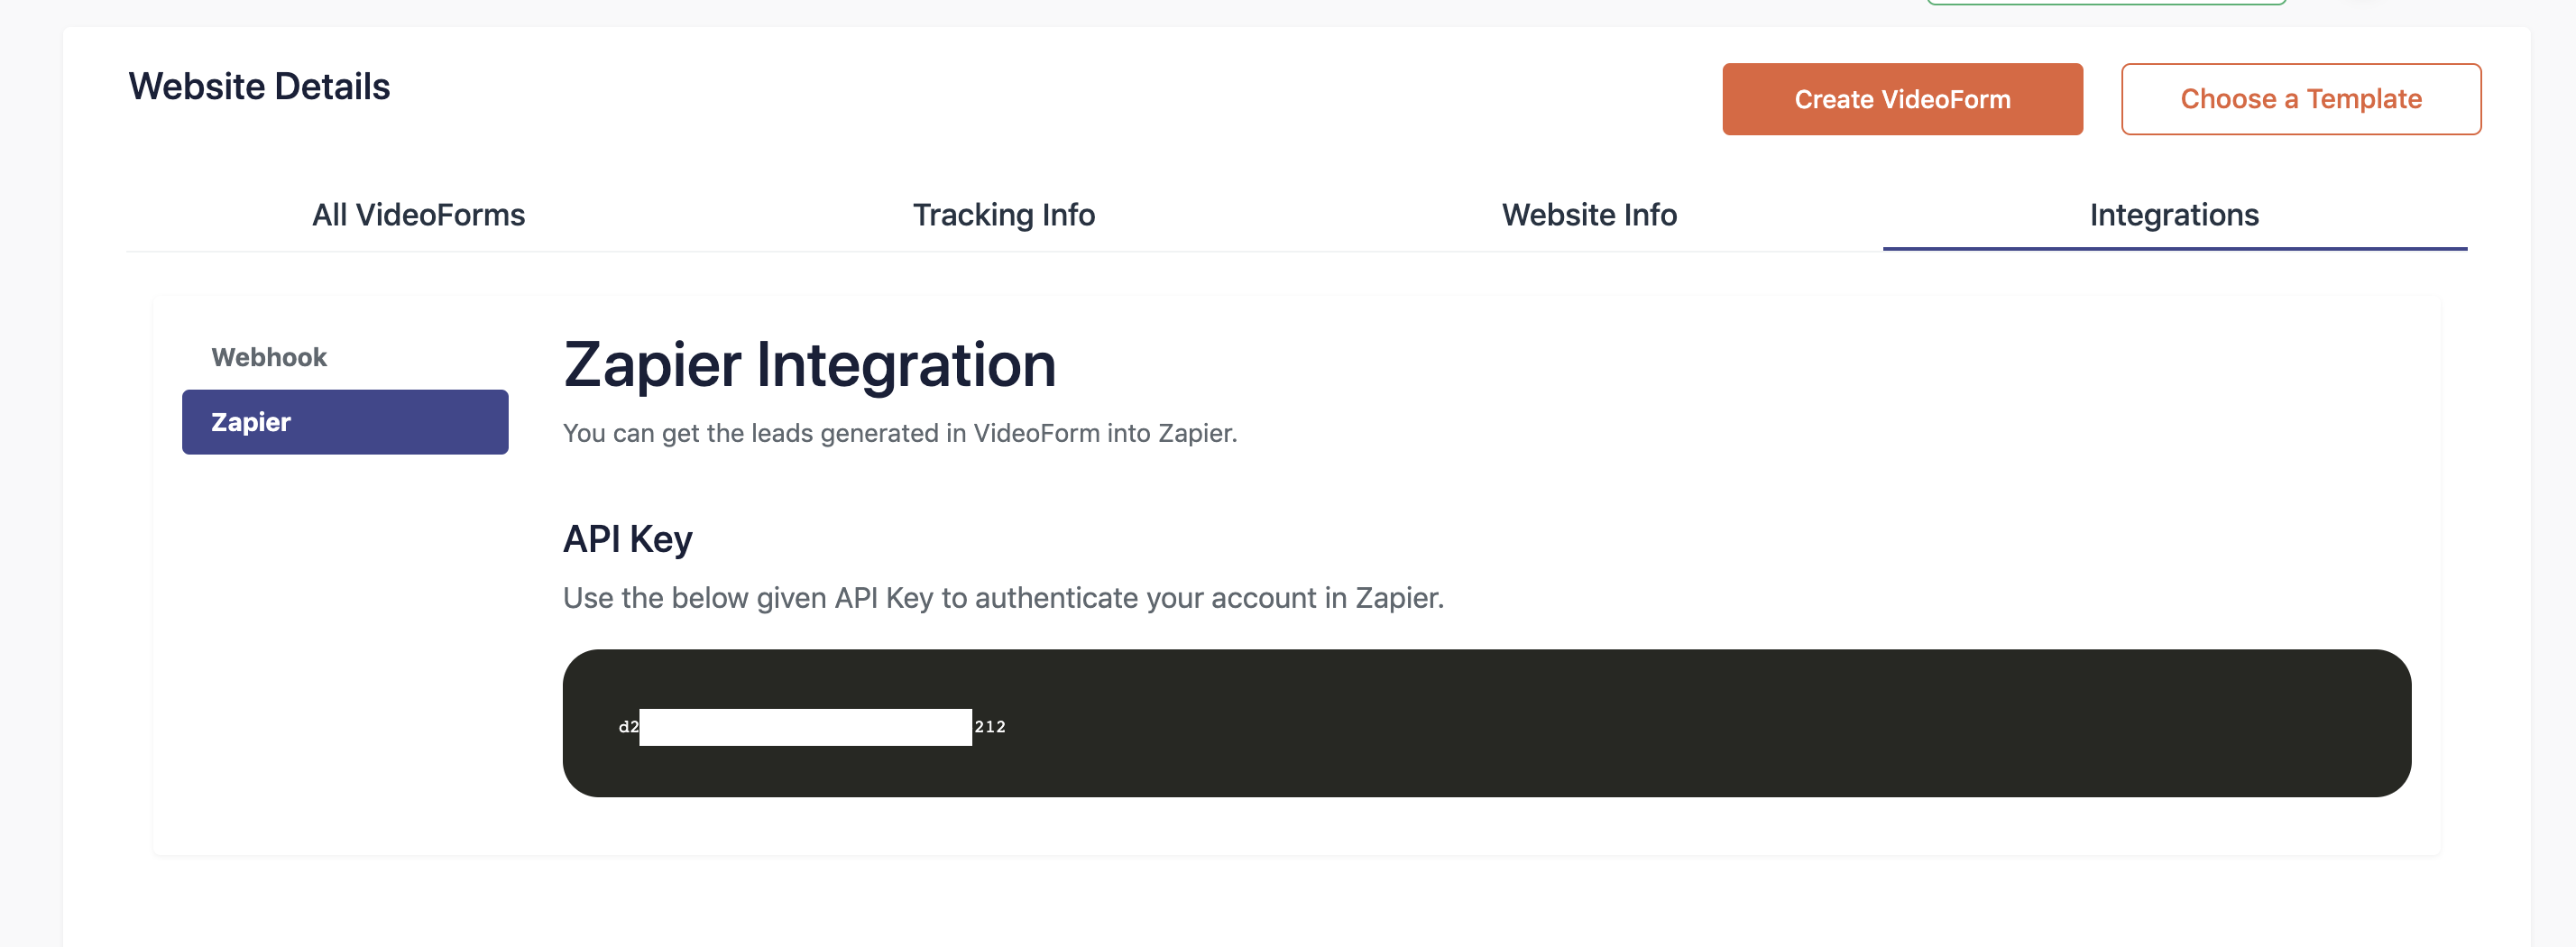Select the Integrations tab

click(2174, 214)
